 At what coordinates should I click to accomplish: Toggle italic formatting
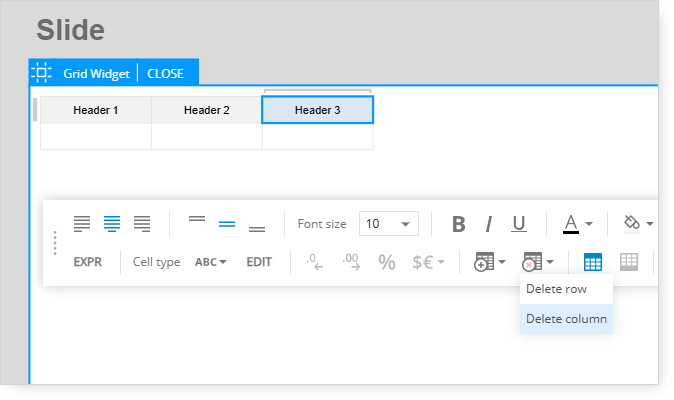tap(488, 224)
